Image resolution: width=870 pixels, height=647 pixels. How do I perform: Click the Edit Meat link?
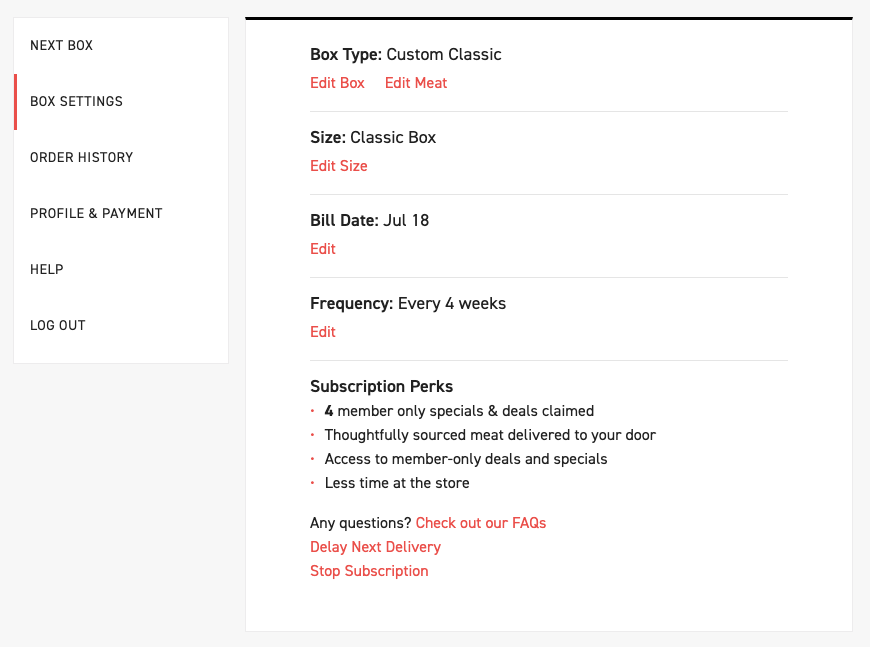[x=416, y=83]
